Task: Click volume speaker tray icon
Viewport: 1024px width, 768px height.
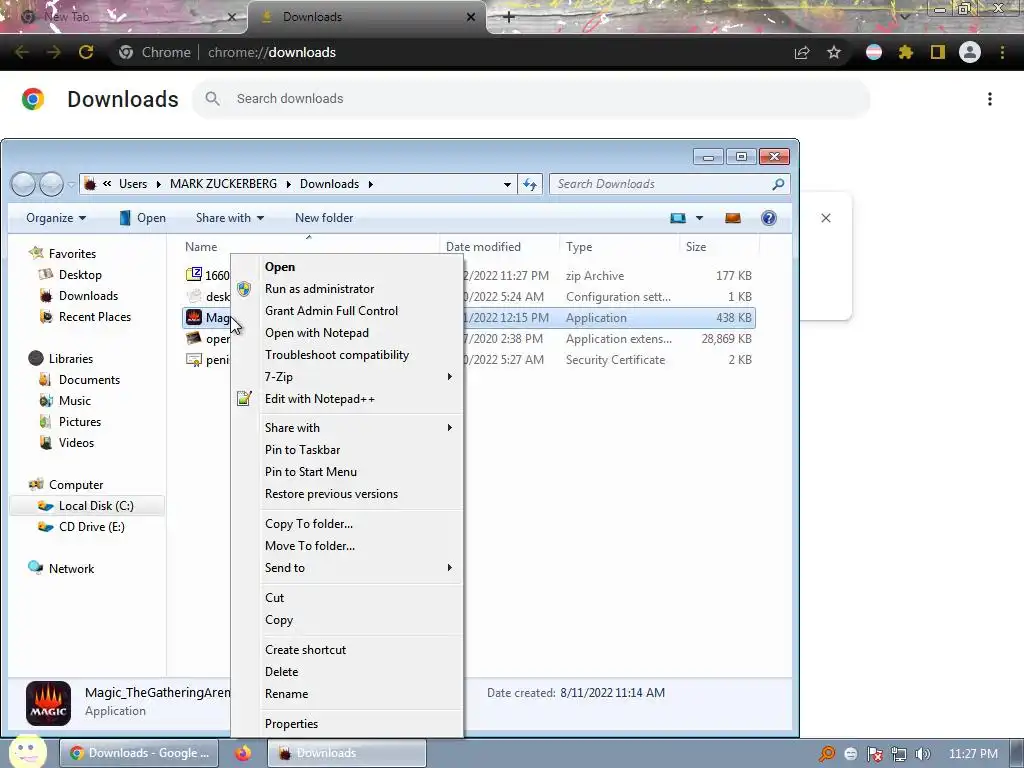Action: pos(922,754)
